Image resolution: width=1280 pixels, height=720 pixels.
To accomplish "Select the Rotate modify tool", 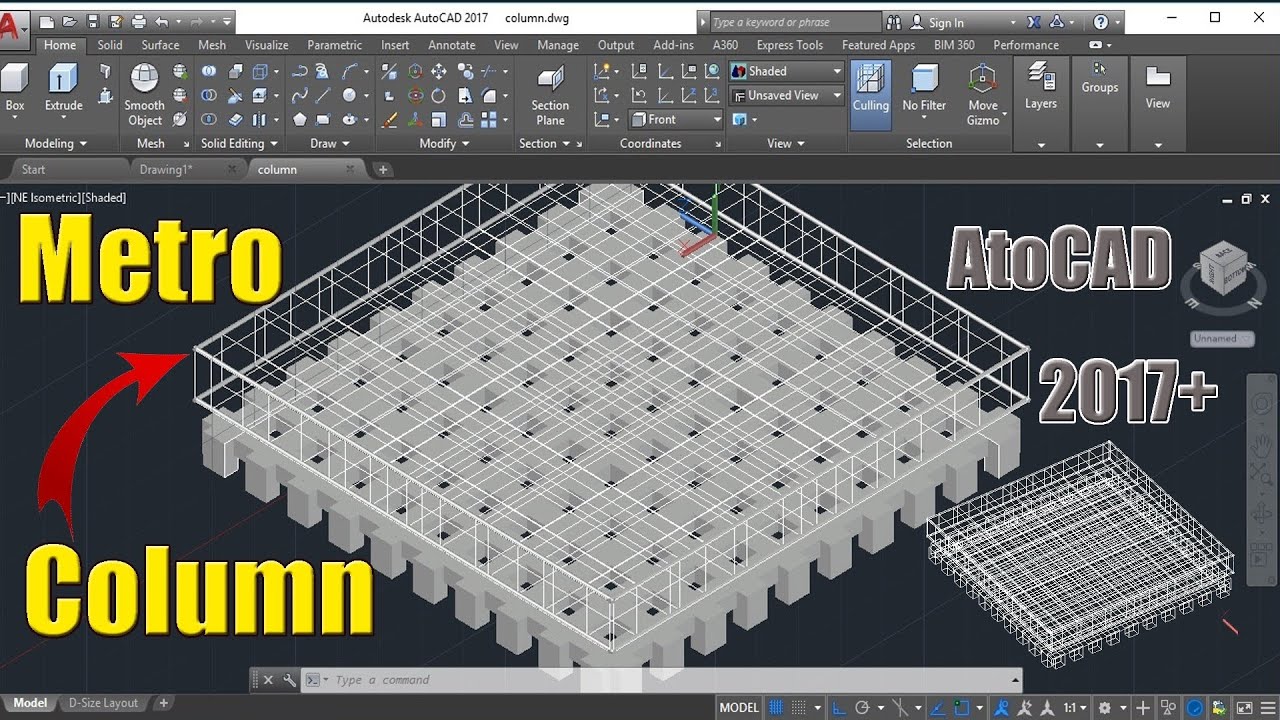I will pyautogui.click(x=438, y=96).
